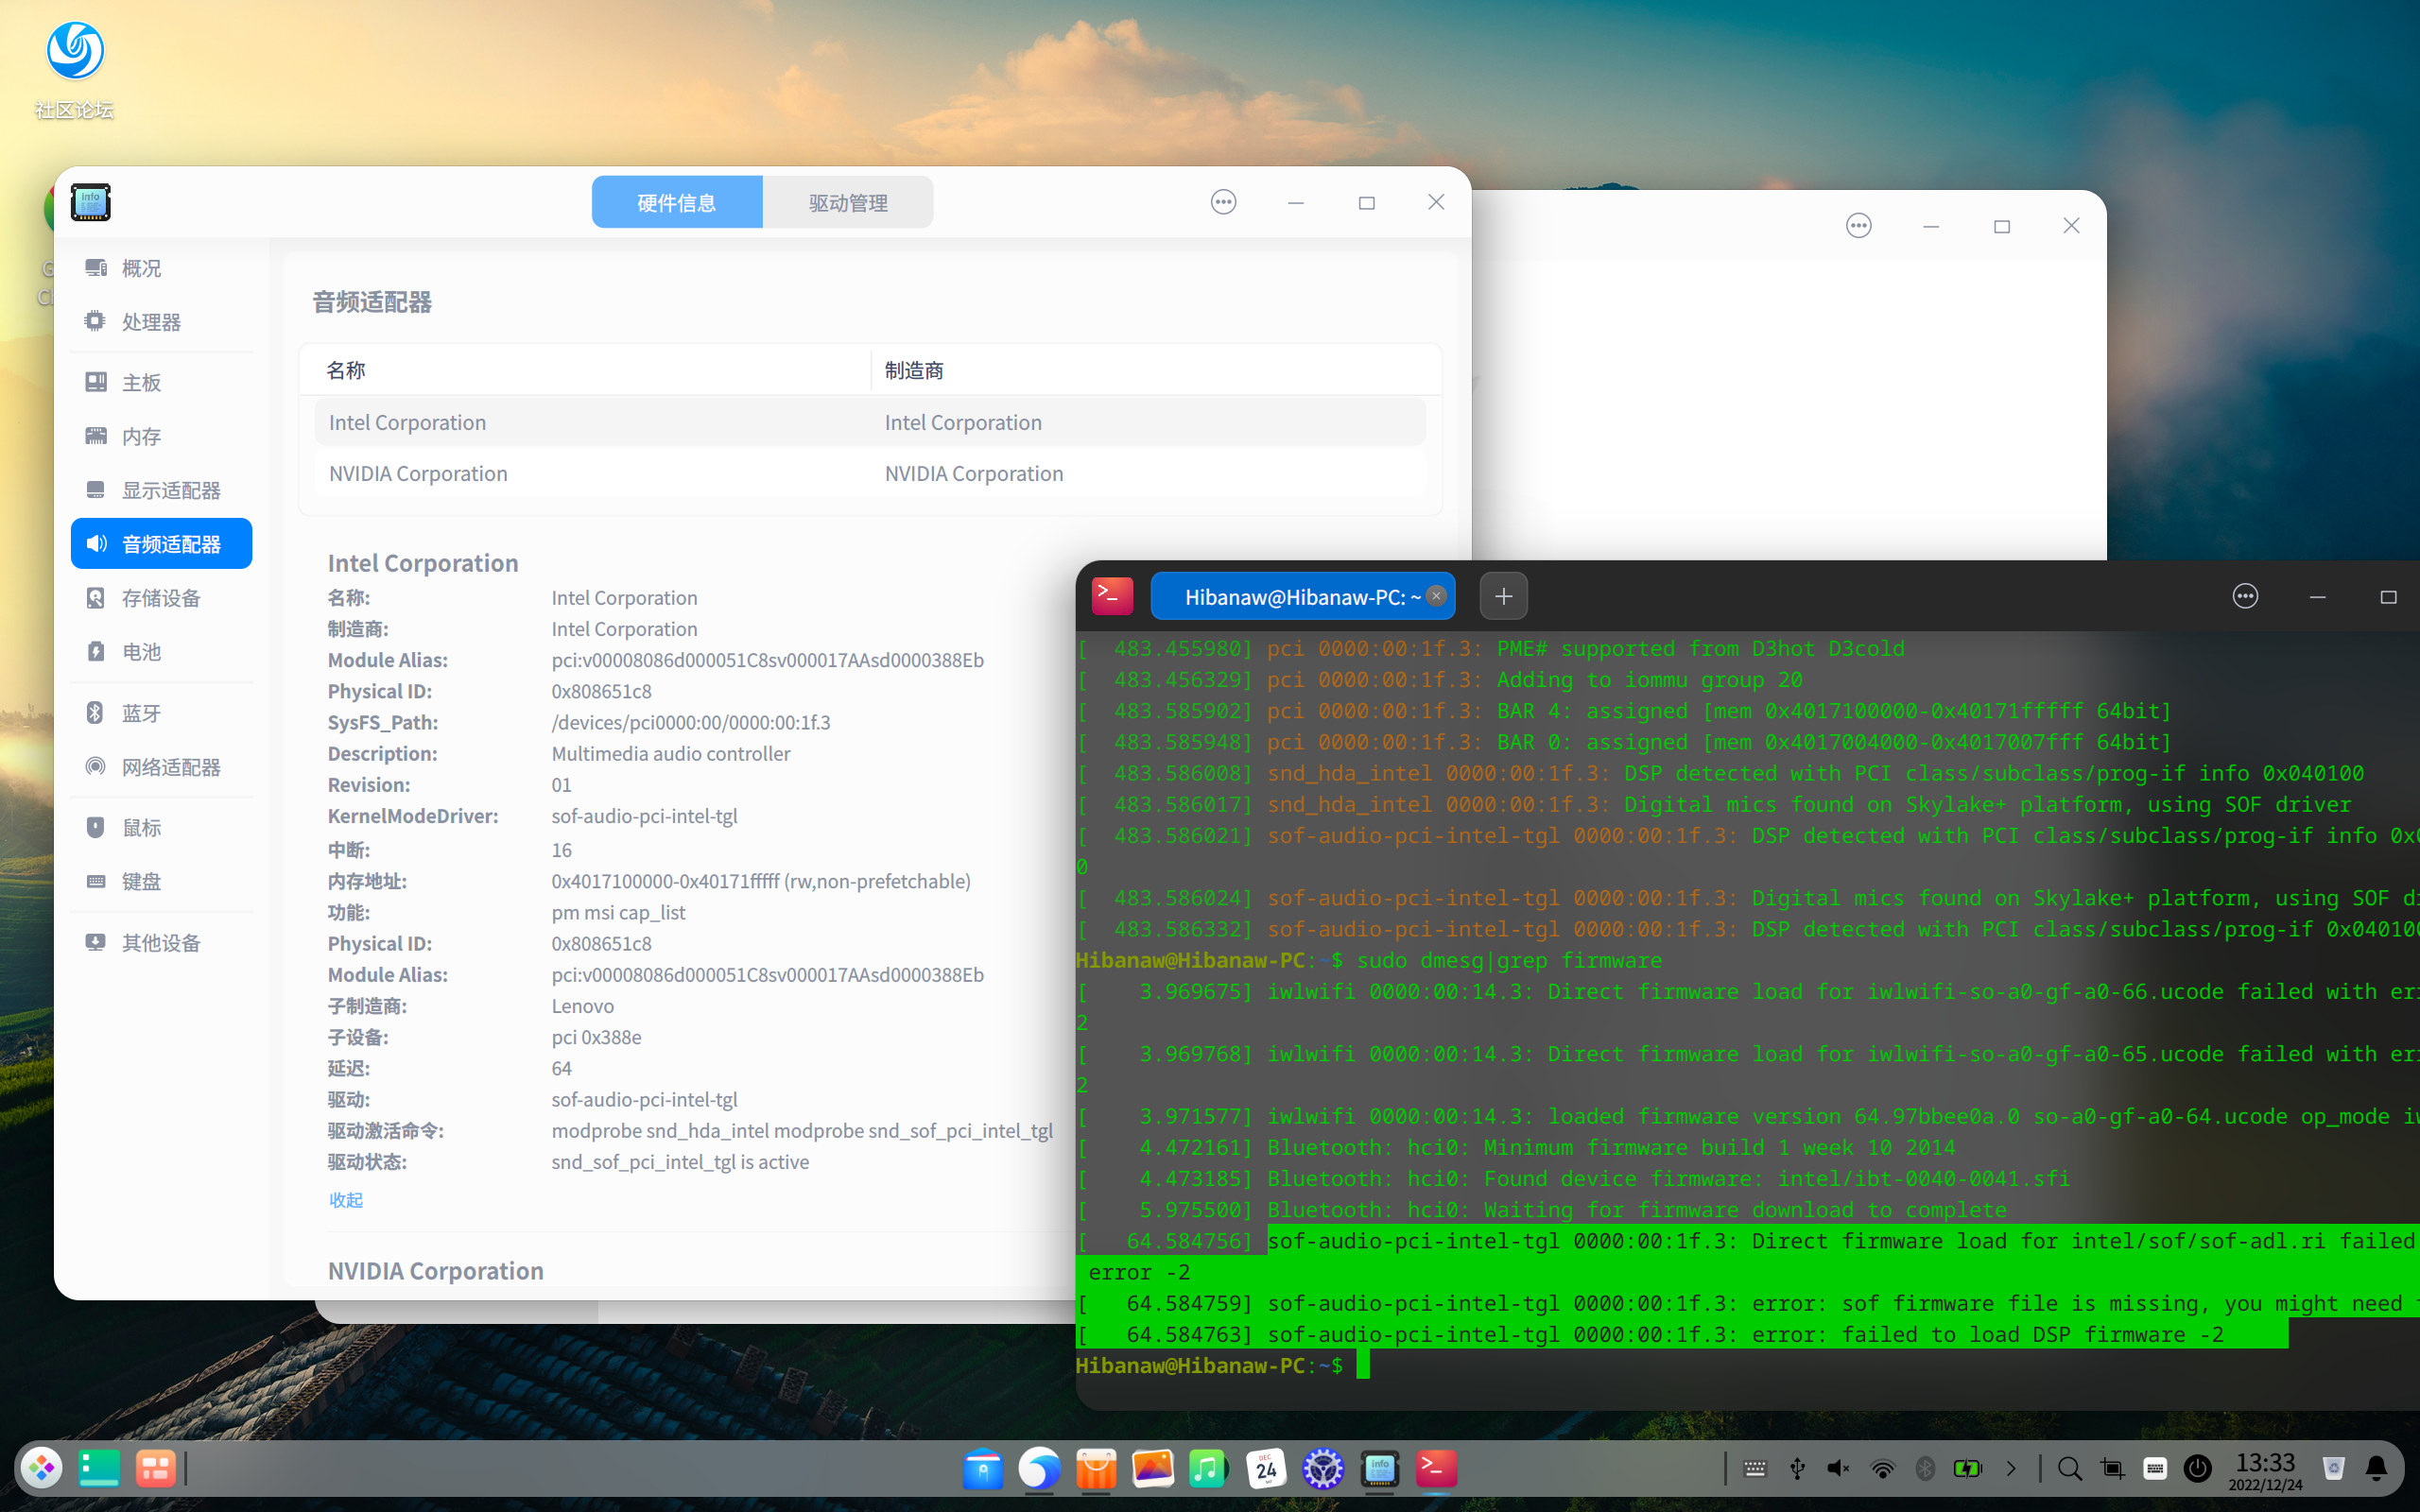Switch to the 驱动管理 tab
The width and height of the screenshot is (2420, 1512).
(x=847, y=203)
